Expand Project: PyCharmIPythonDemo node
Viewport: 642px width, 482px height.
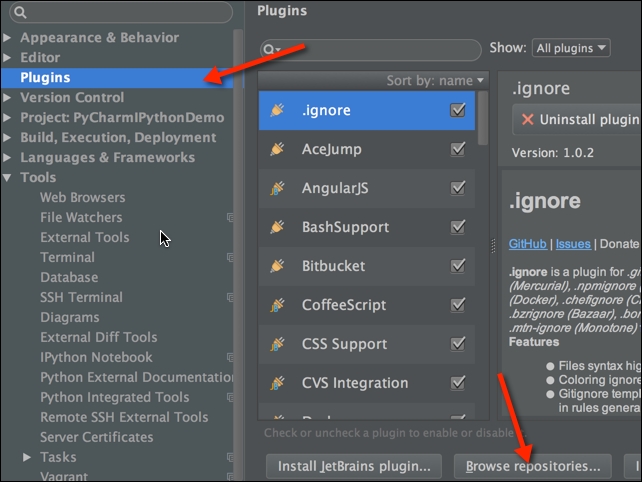pyautogui.click(x=7, y=118)
